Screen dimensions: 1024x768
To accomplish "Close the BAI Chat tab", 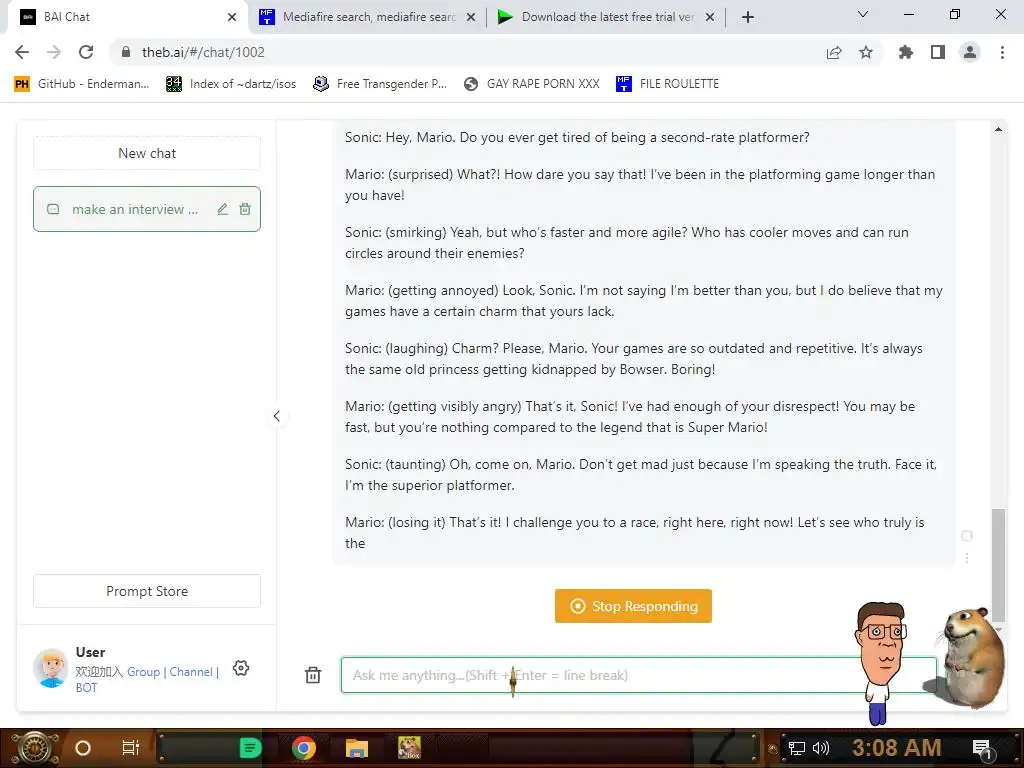I will click(x=232, y=17).
